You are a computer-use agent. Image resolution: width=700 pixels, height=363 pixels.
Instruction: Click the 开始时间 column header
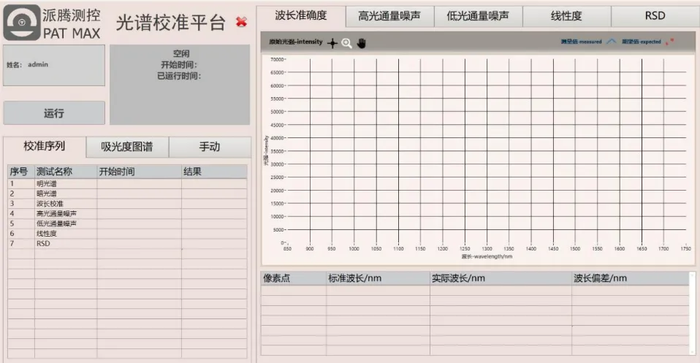[139, 171]
